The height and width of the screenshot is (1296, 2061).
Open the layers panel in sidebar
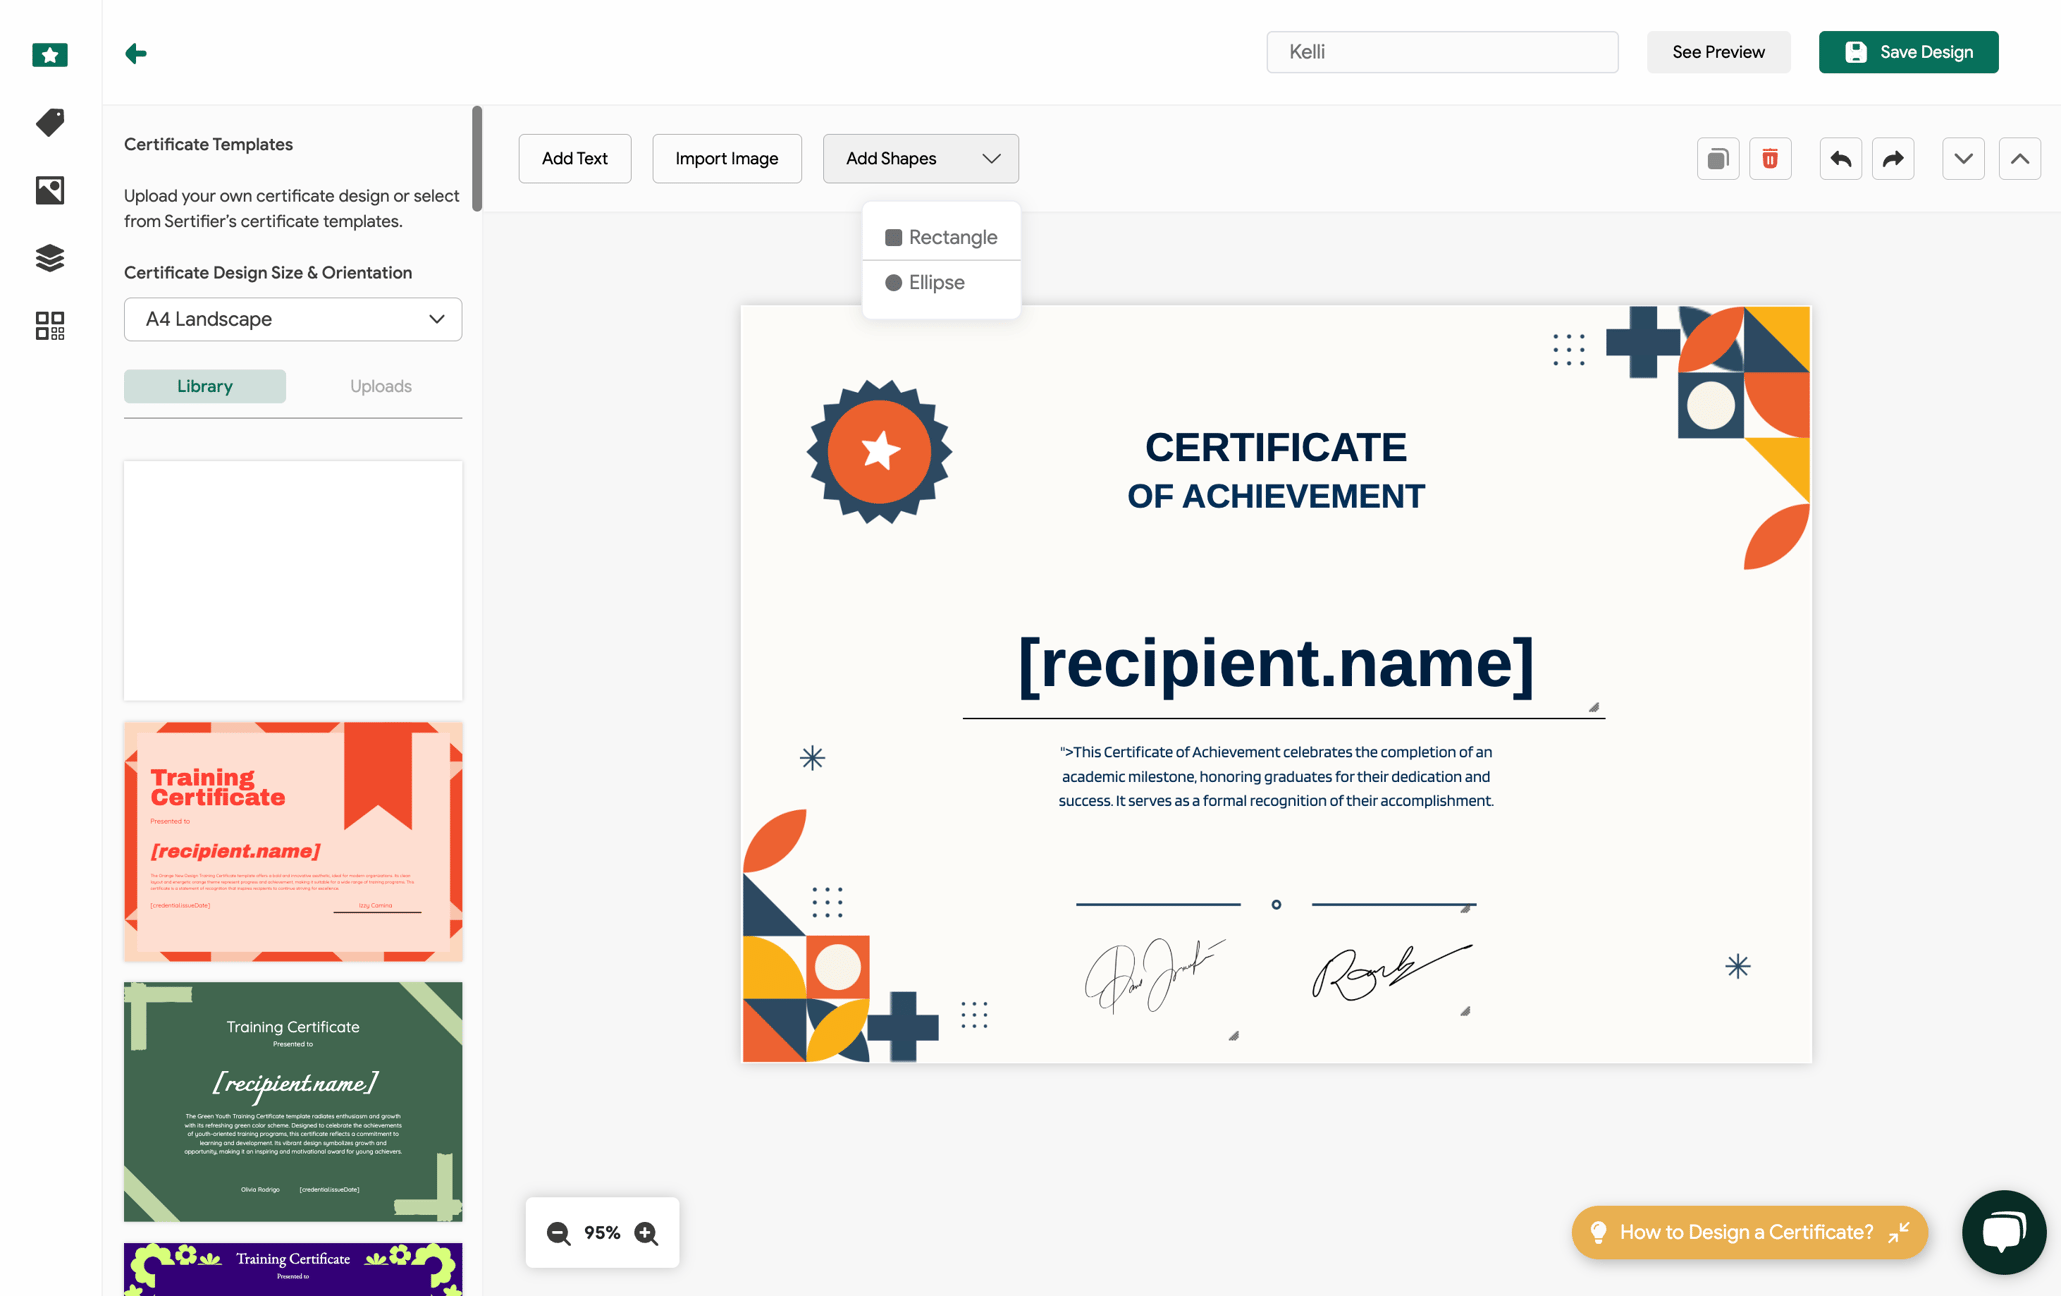tap(48, 258)
